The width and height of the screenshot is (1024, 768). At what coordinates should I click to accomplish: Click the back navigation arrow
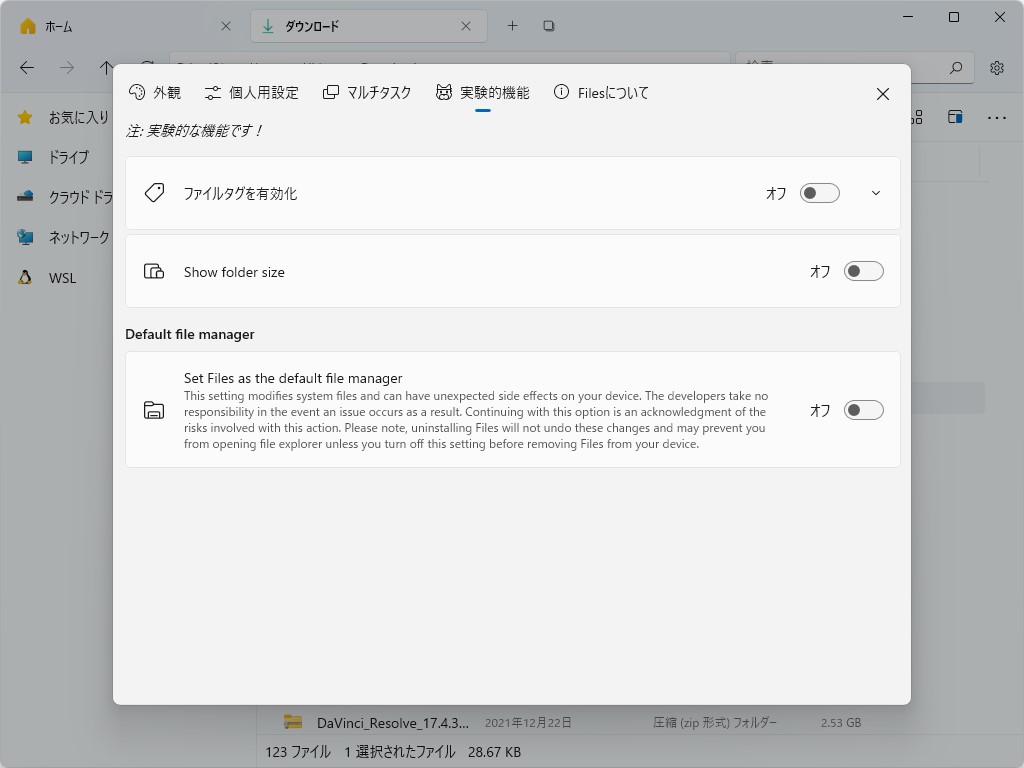tap(26, 67)
